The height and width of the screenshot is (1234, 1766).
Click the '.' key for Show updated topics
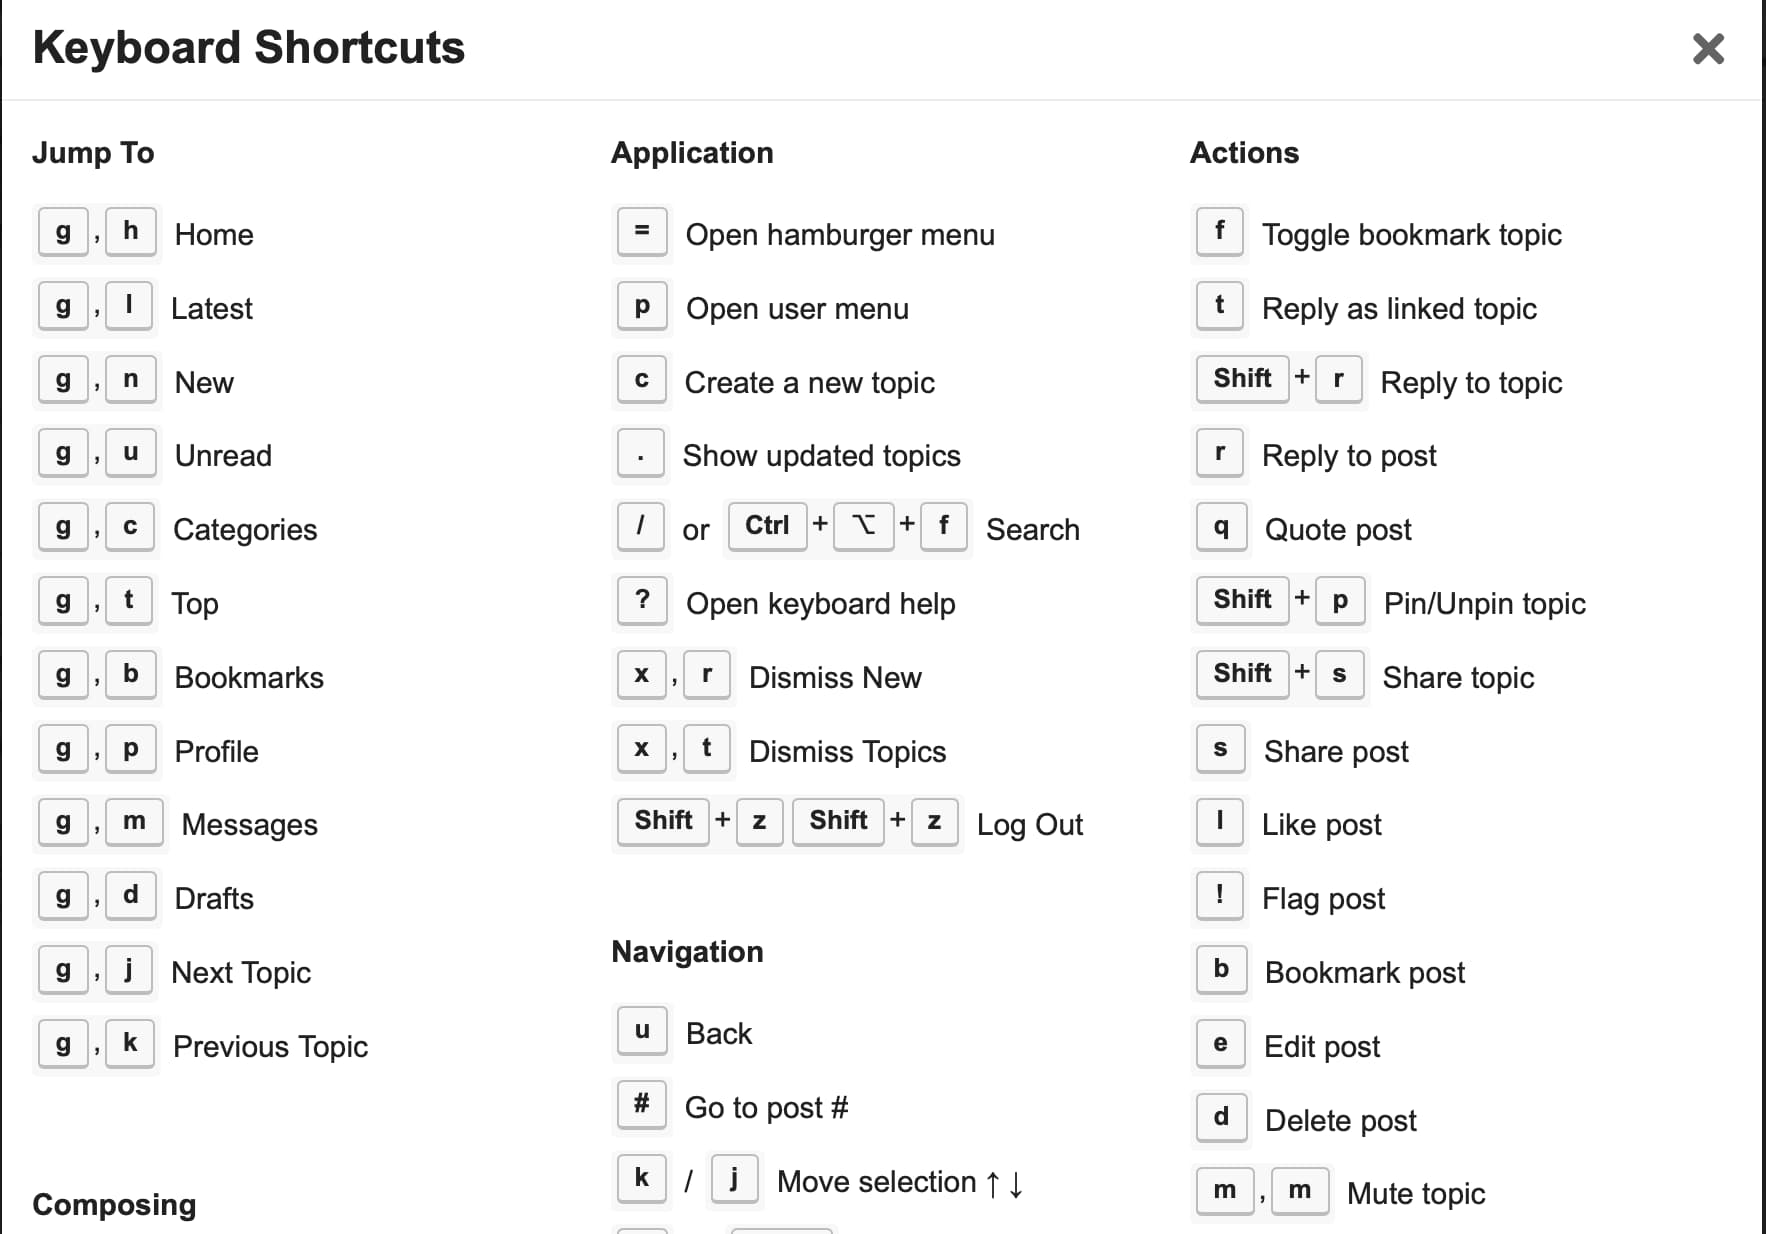641,453
